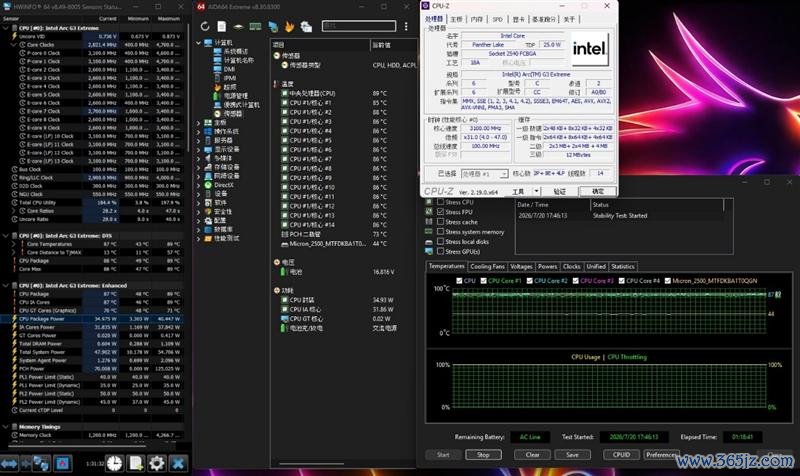Open Cooling Fans tab in stability test
Image resolution: width=800 pixels, height=476 pixels.
(x=487, y=266)
